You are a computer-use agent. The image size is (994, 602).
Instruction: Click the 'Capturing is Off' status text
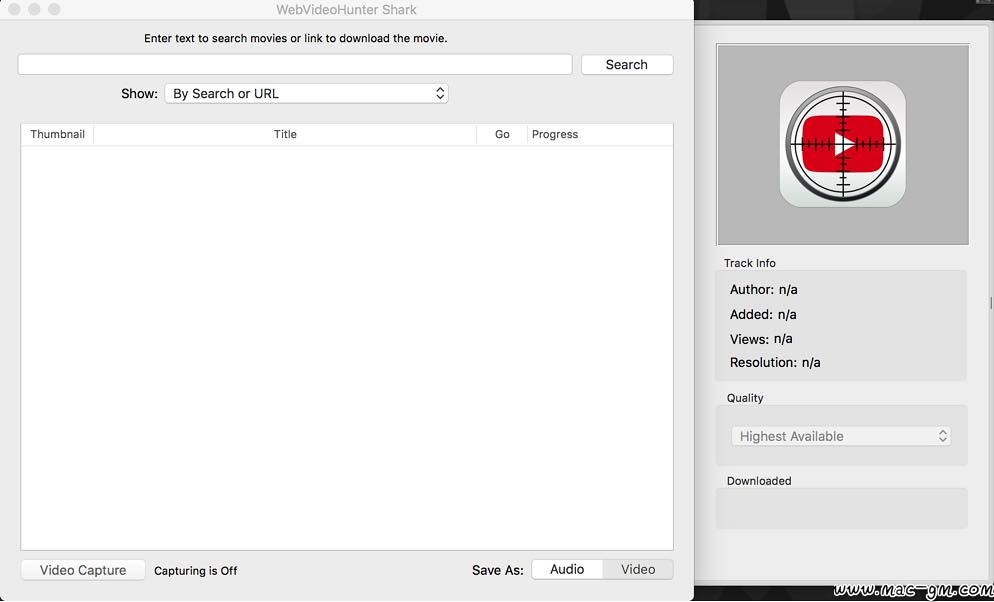click(195, 571)
